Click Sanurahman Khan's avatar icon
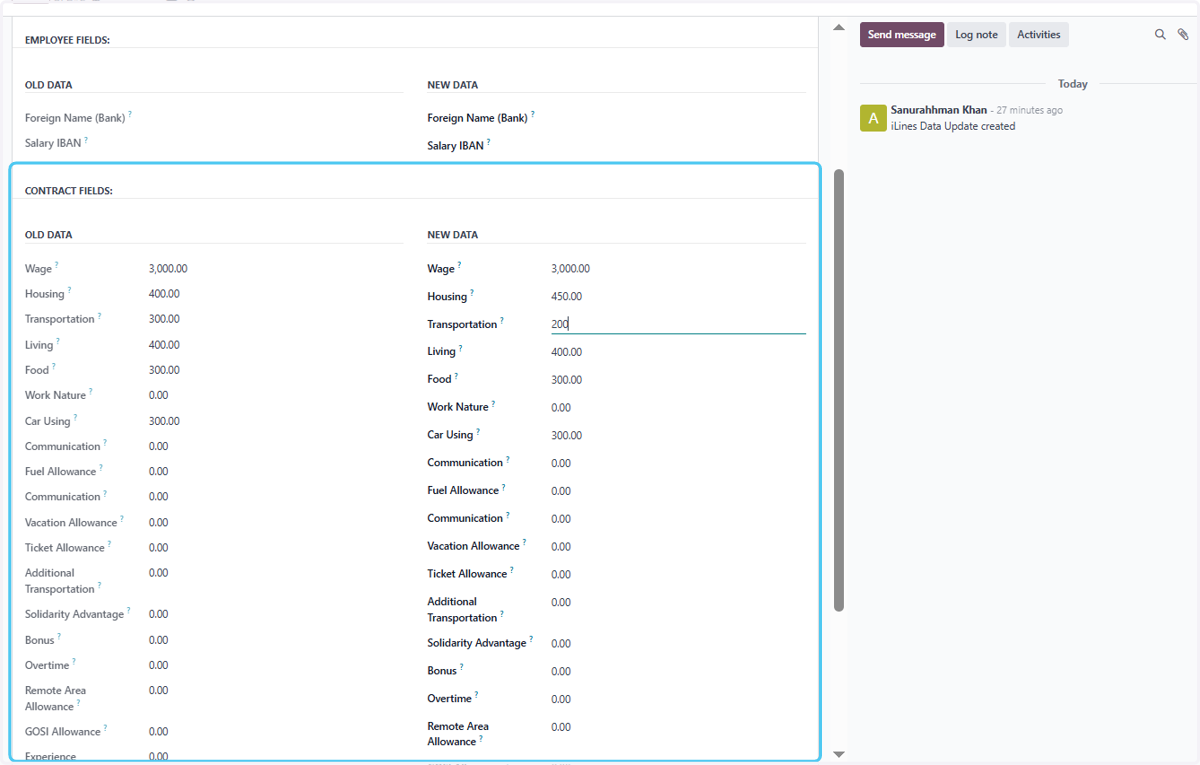 [x=873, y=118]
